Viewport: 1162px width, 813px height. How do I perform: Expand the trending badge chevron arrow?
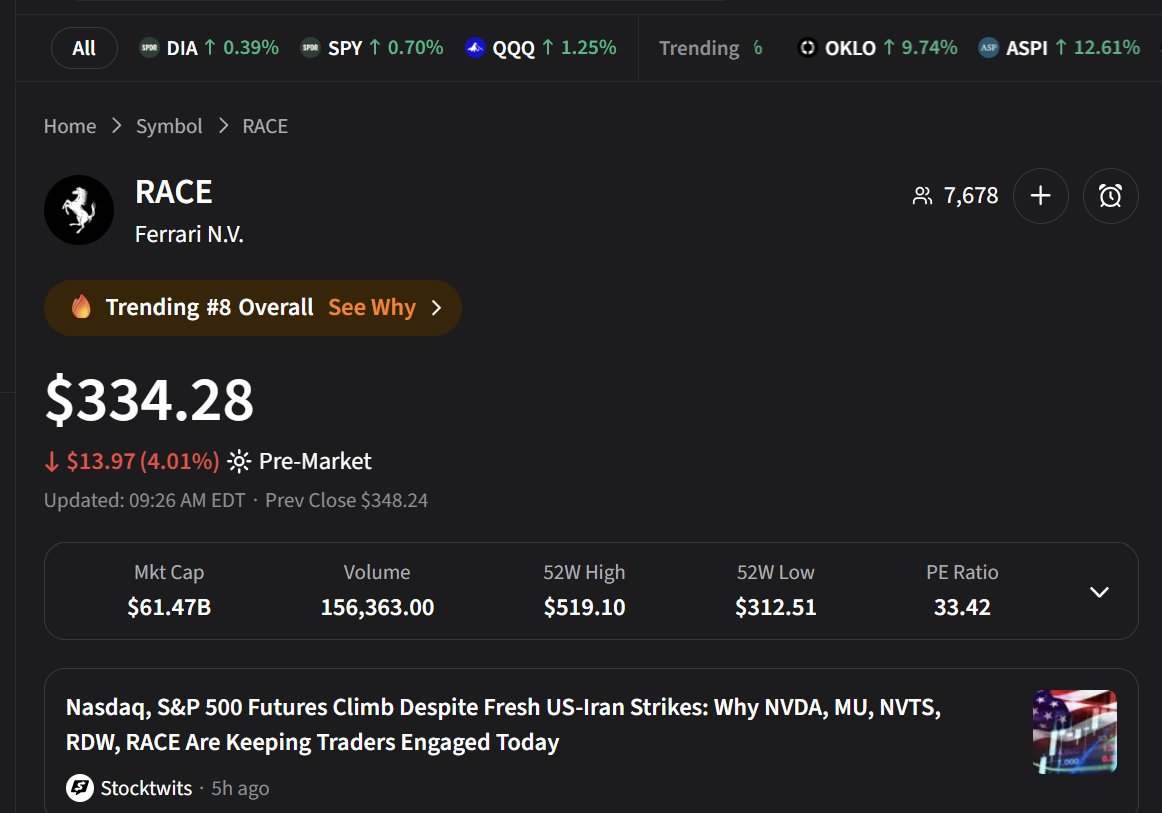coord(436,308)
